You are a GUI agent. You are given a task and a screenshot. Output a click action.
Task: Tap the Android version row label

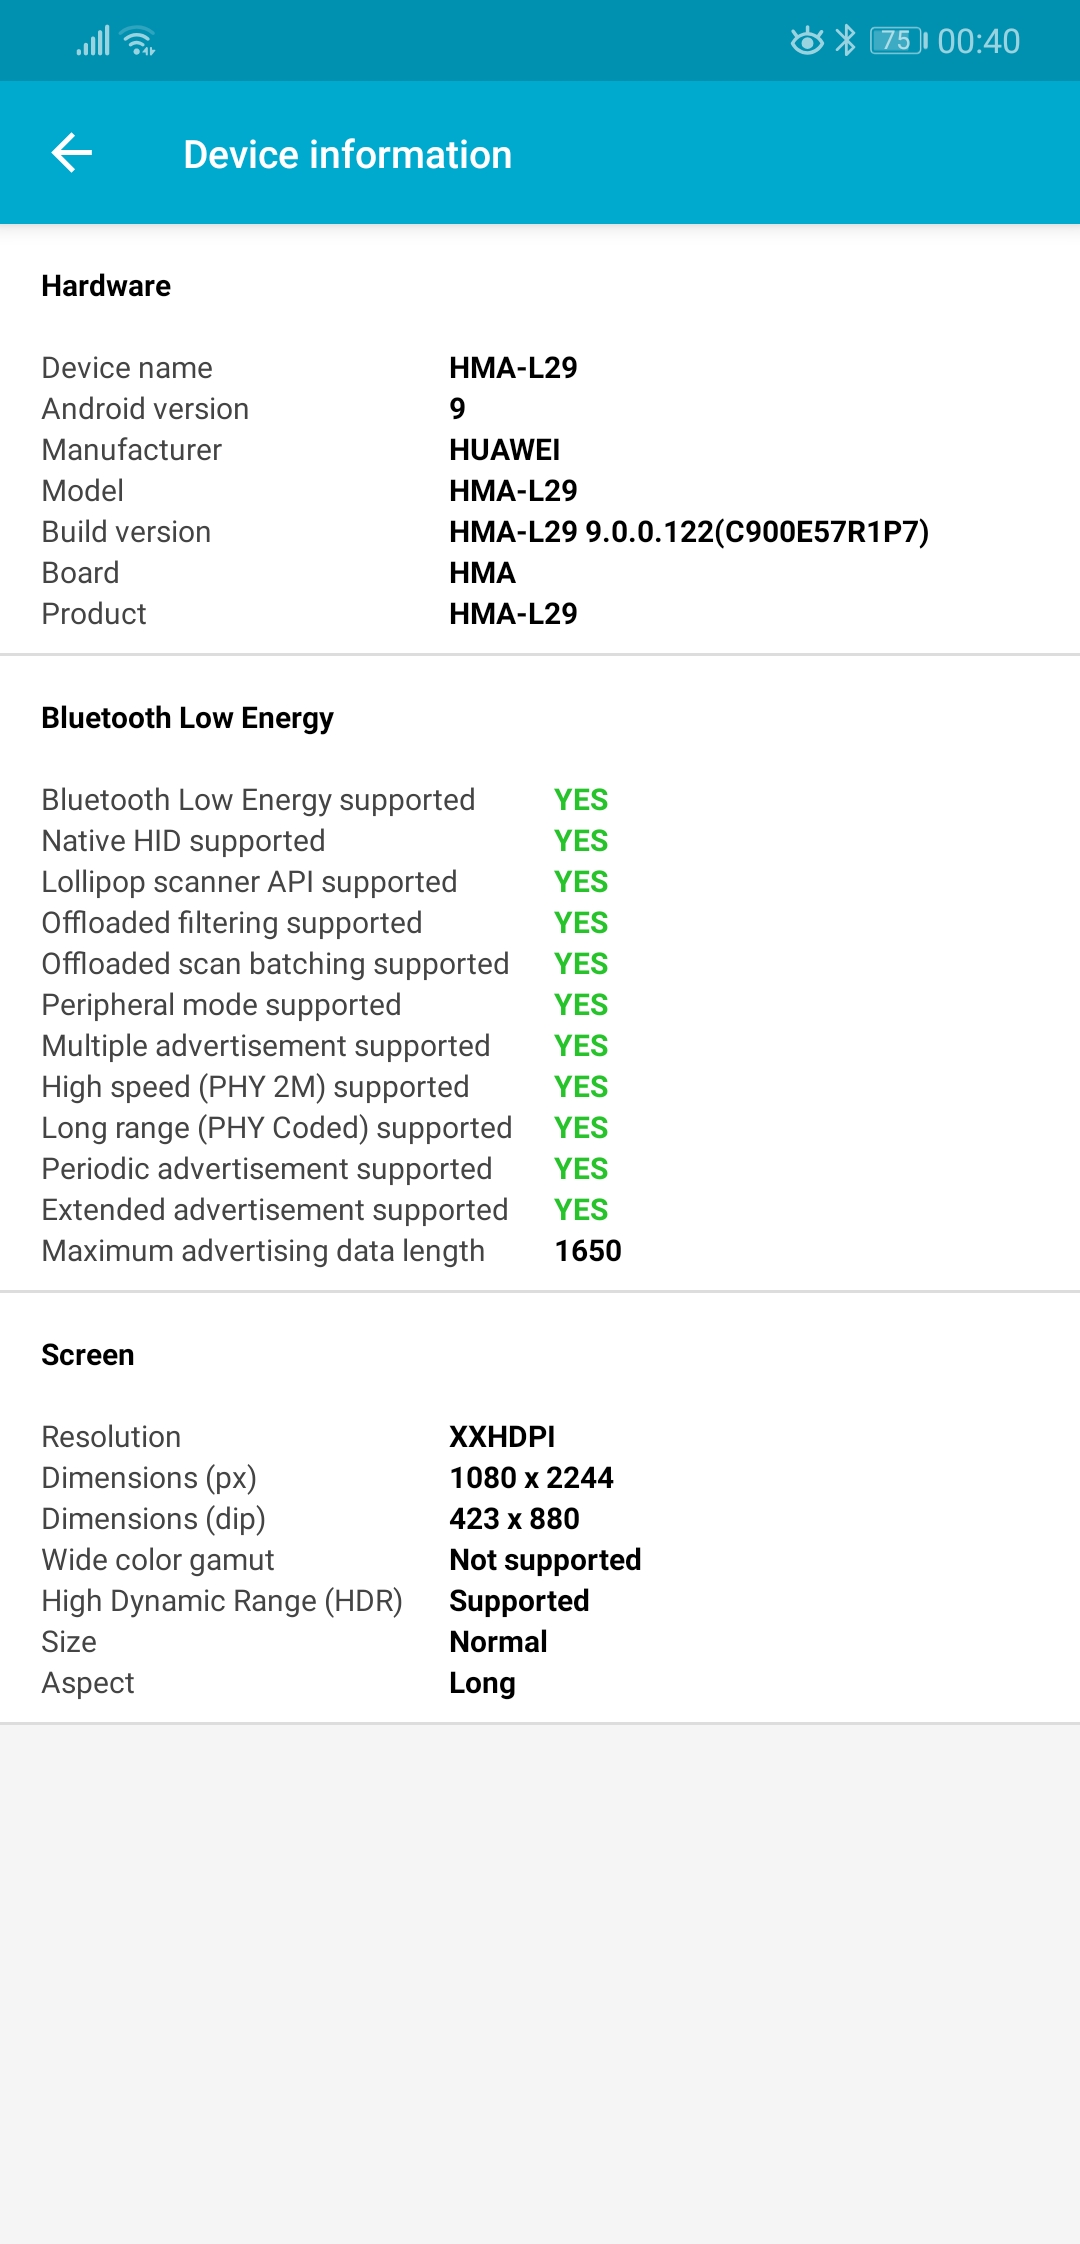click(145, 409)
